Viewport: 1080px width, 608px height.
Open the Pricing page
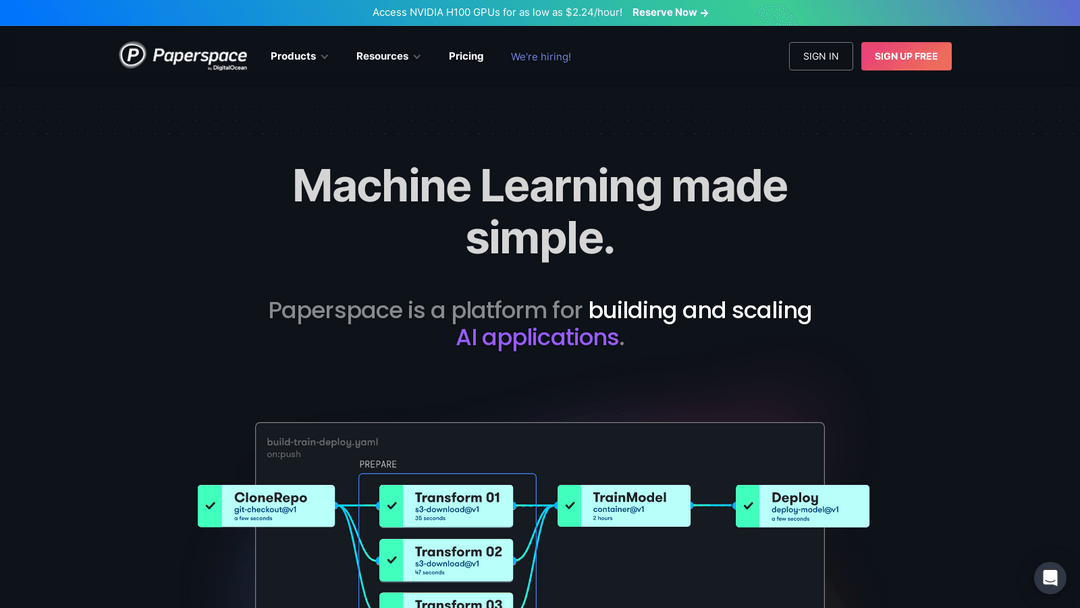coord(466,56)
